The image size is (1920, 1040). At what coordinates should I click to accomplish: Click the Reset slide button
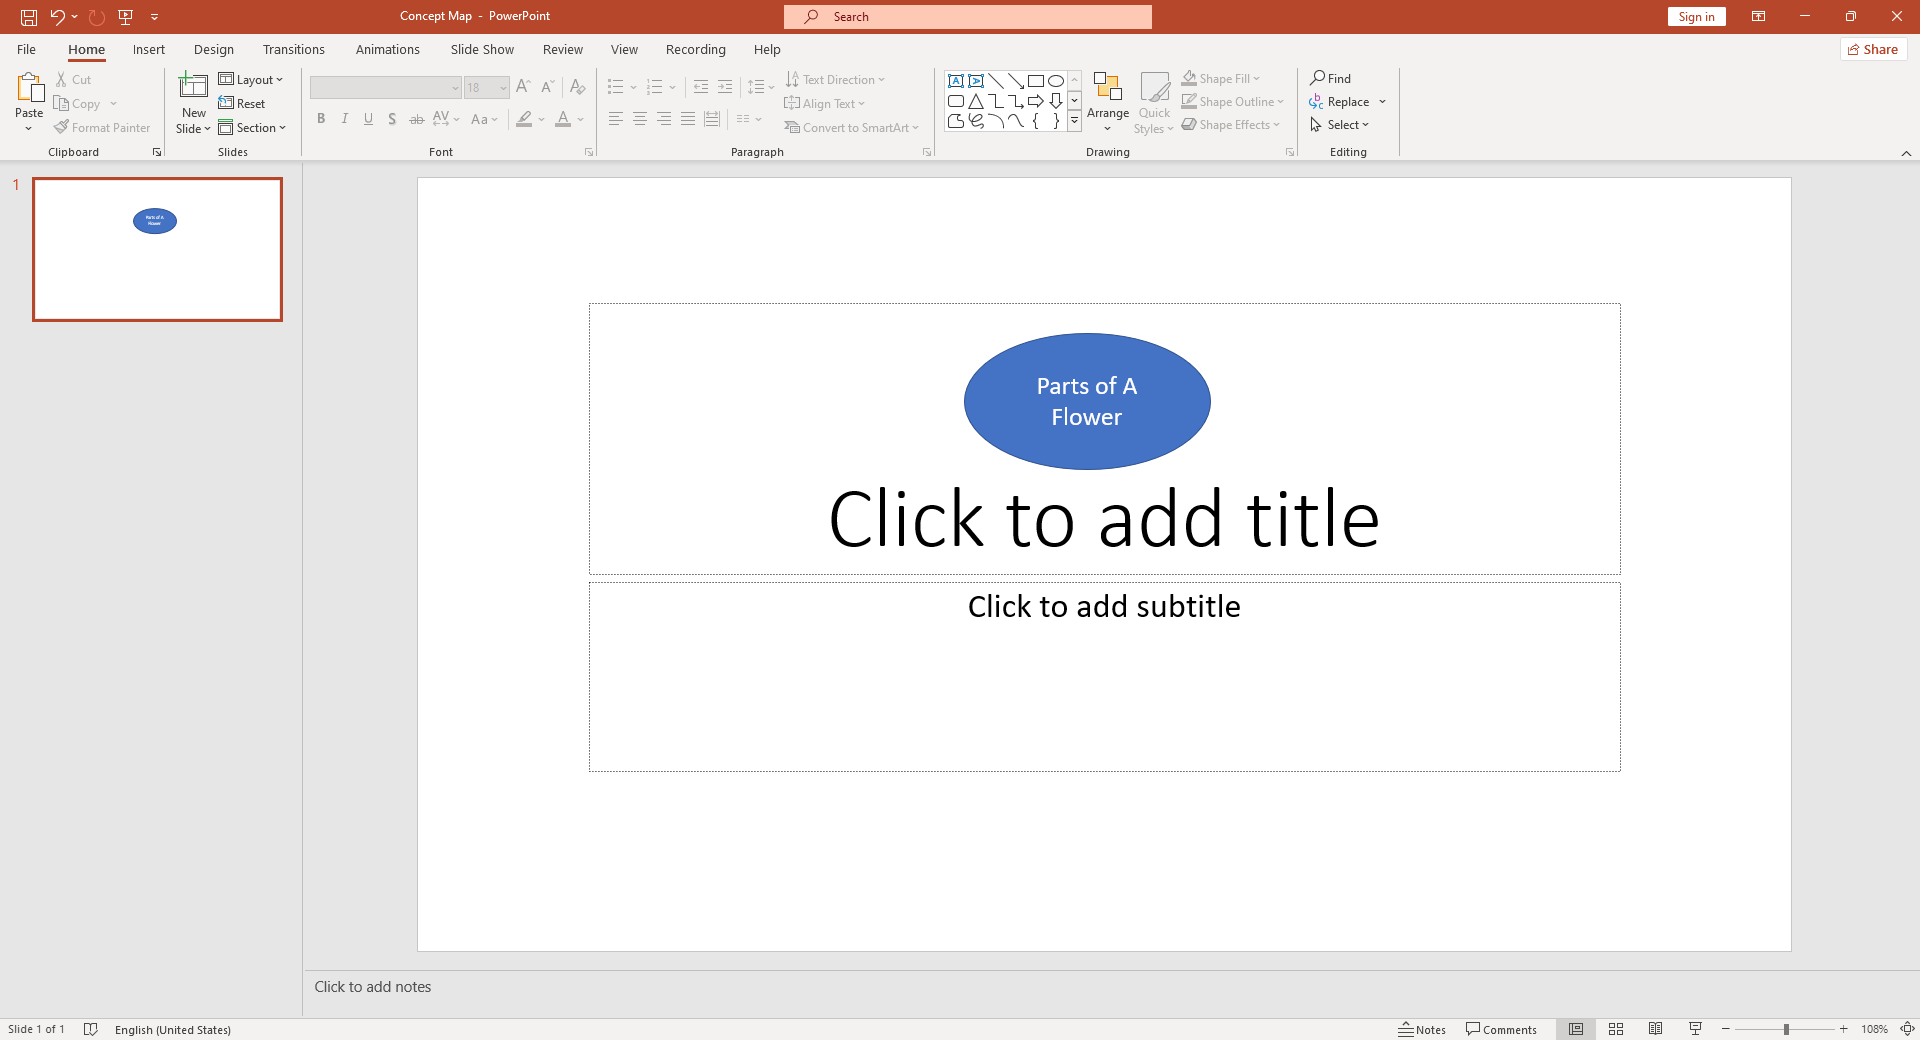coord(242,104)
